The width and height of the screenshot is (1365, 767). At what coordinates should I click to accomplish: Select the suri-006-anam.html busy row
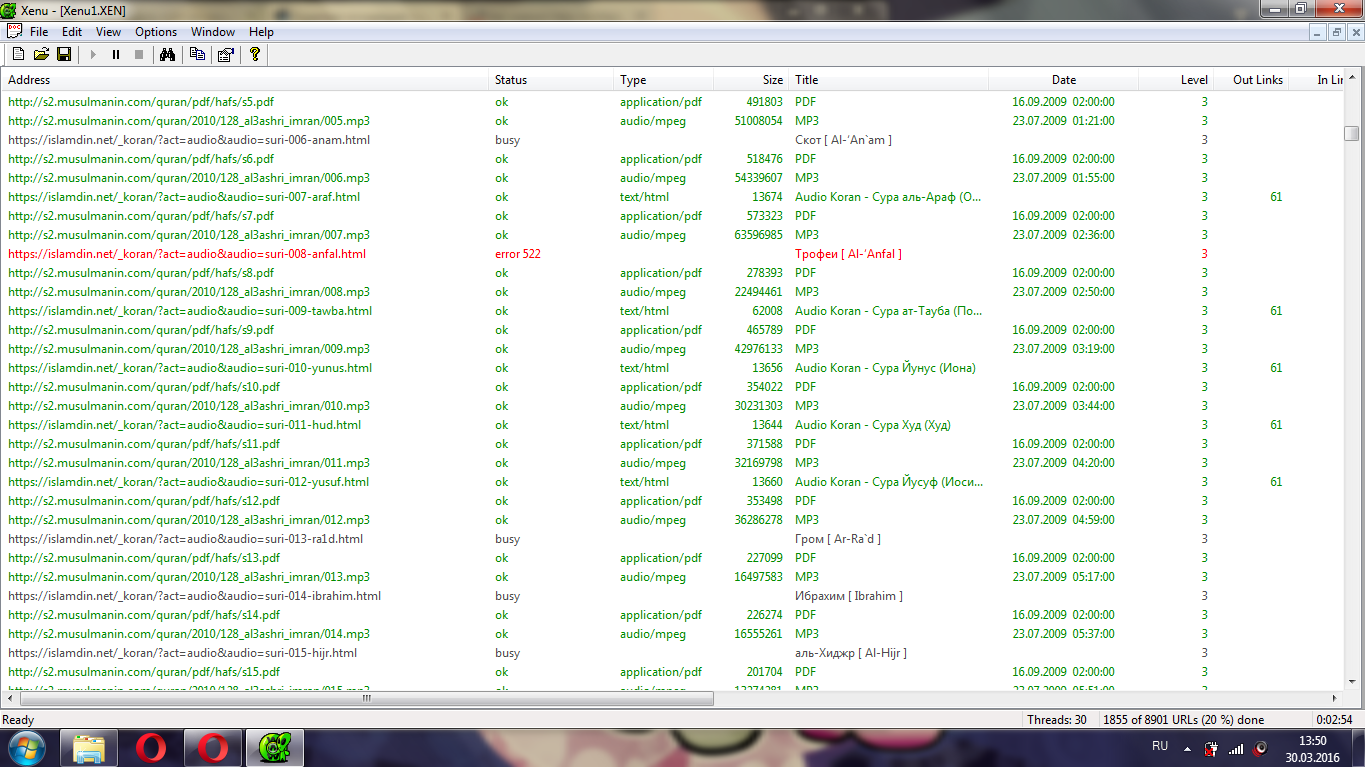[x=189, y=140]
